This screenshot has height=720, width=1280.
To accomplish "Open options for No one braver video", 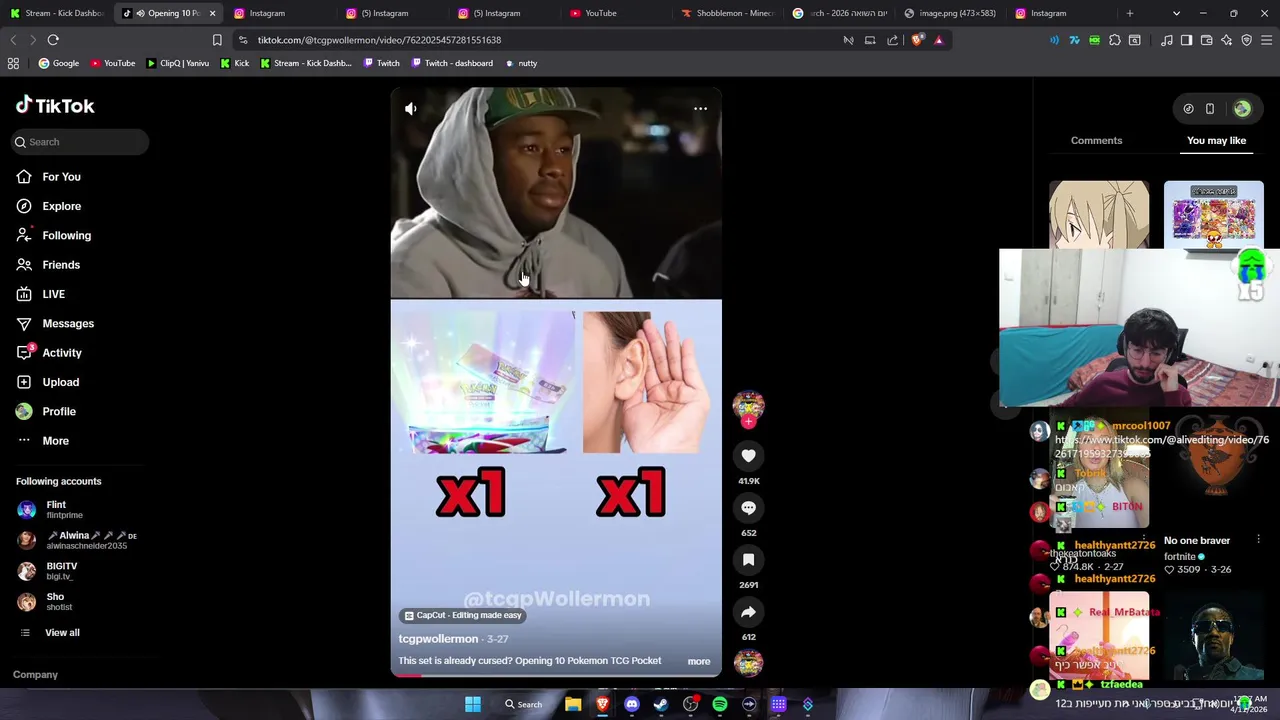I will point(1258,540).
